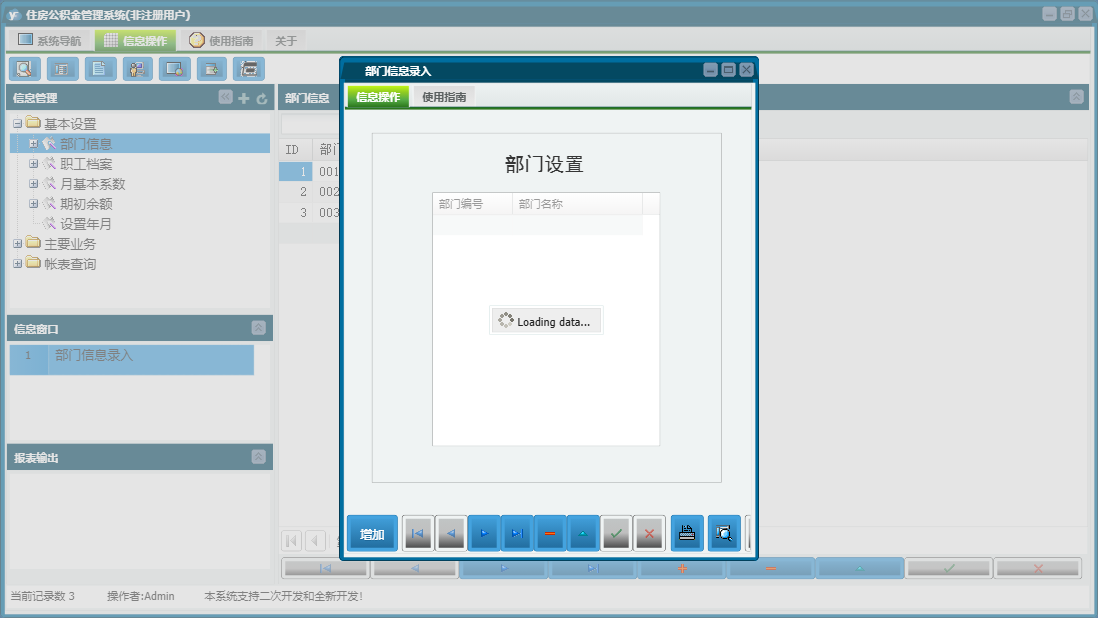Expand the 帐表查询 tree folder

tap(18, 263)
